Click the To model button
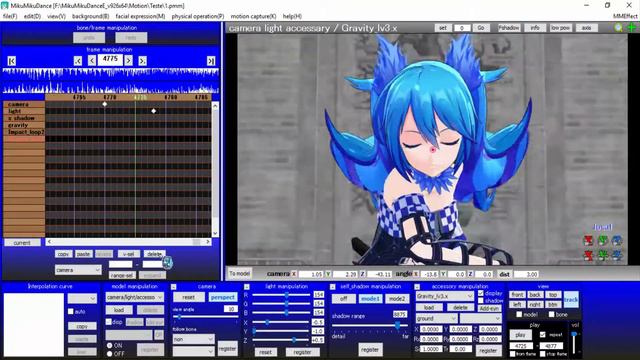The height and width of the screenshot is (360, 640). tap(240, 273)
